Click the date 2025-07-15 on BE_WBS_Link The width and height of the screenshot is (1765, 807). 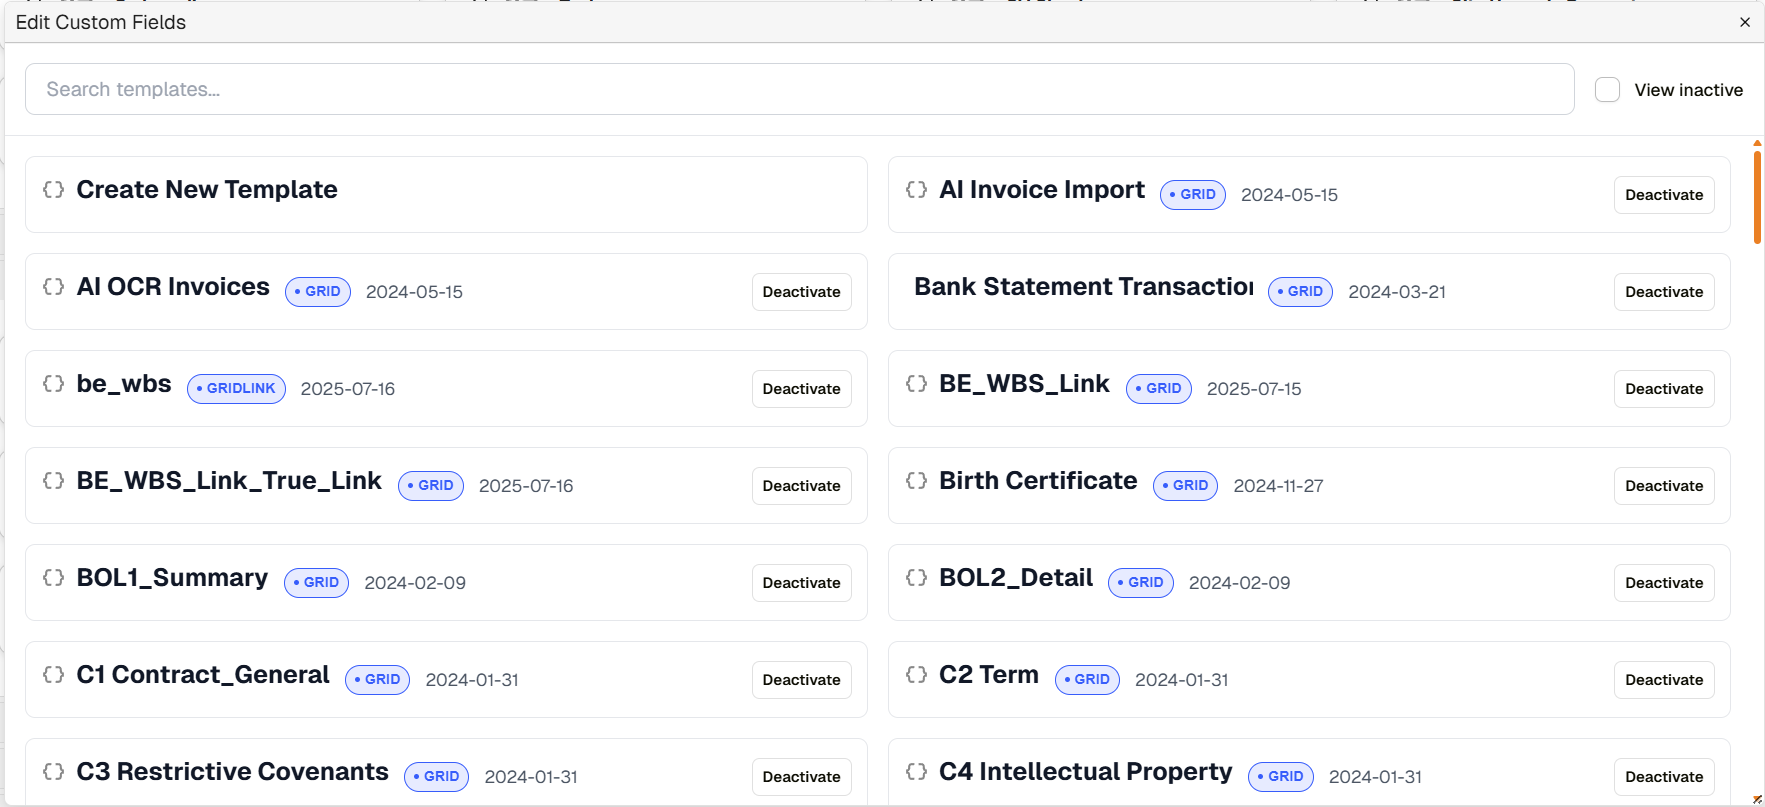pos(1254,389)
